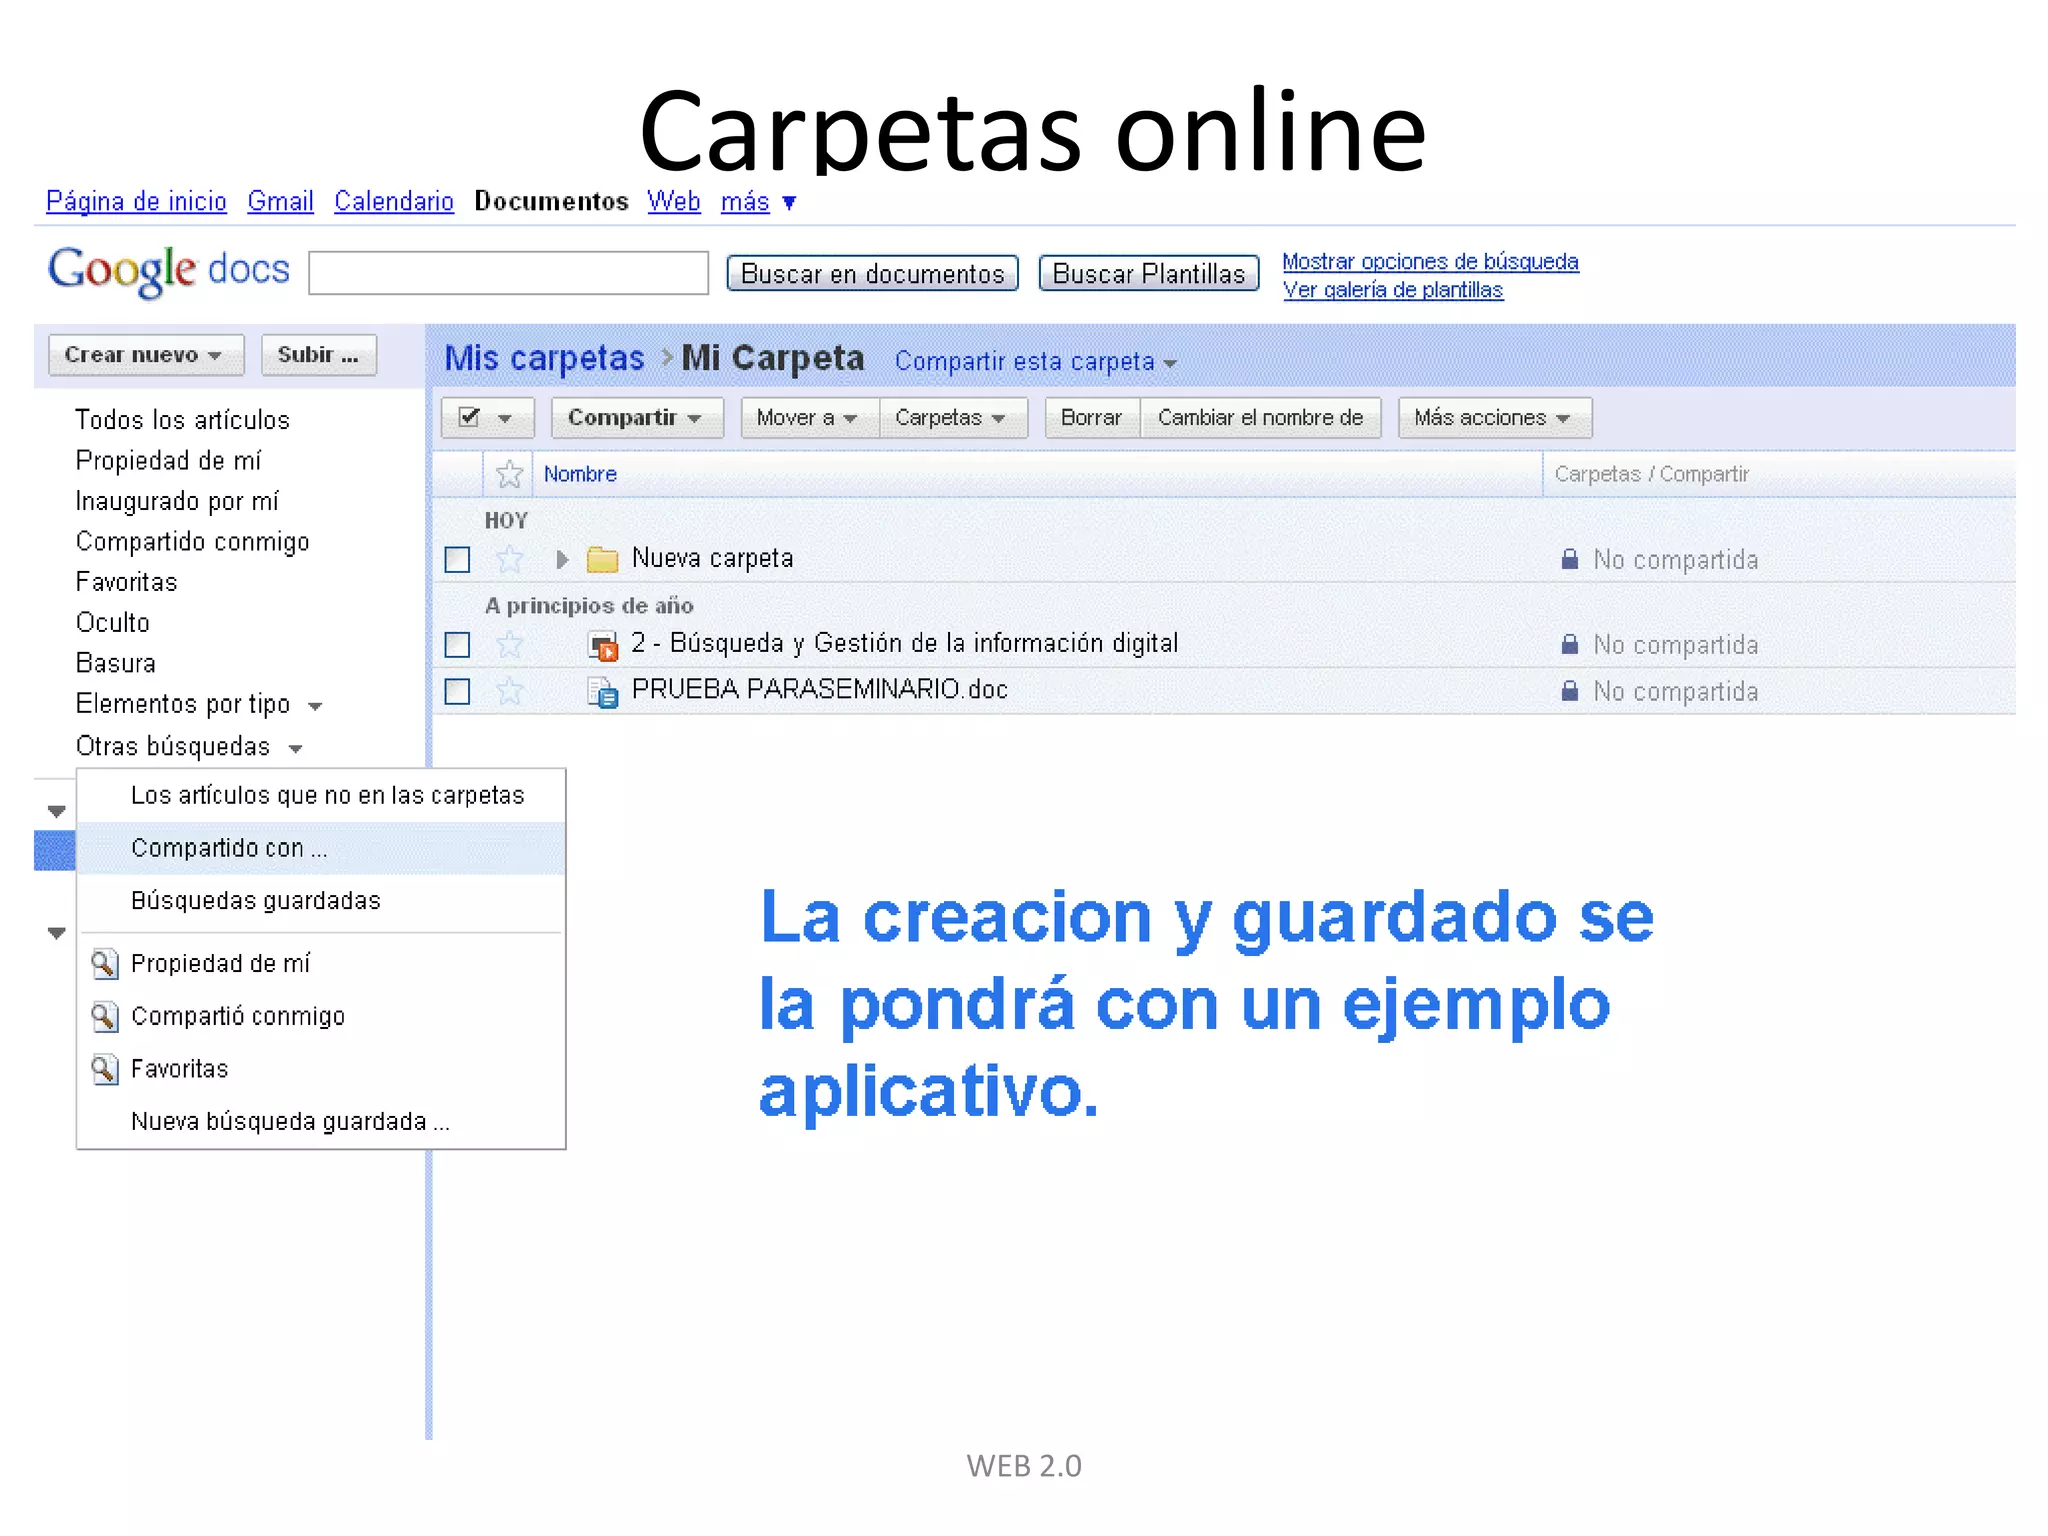
Task: Expand Otras búsquedas list
Action: pos(295,749)
